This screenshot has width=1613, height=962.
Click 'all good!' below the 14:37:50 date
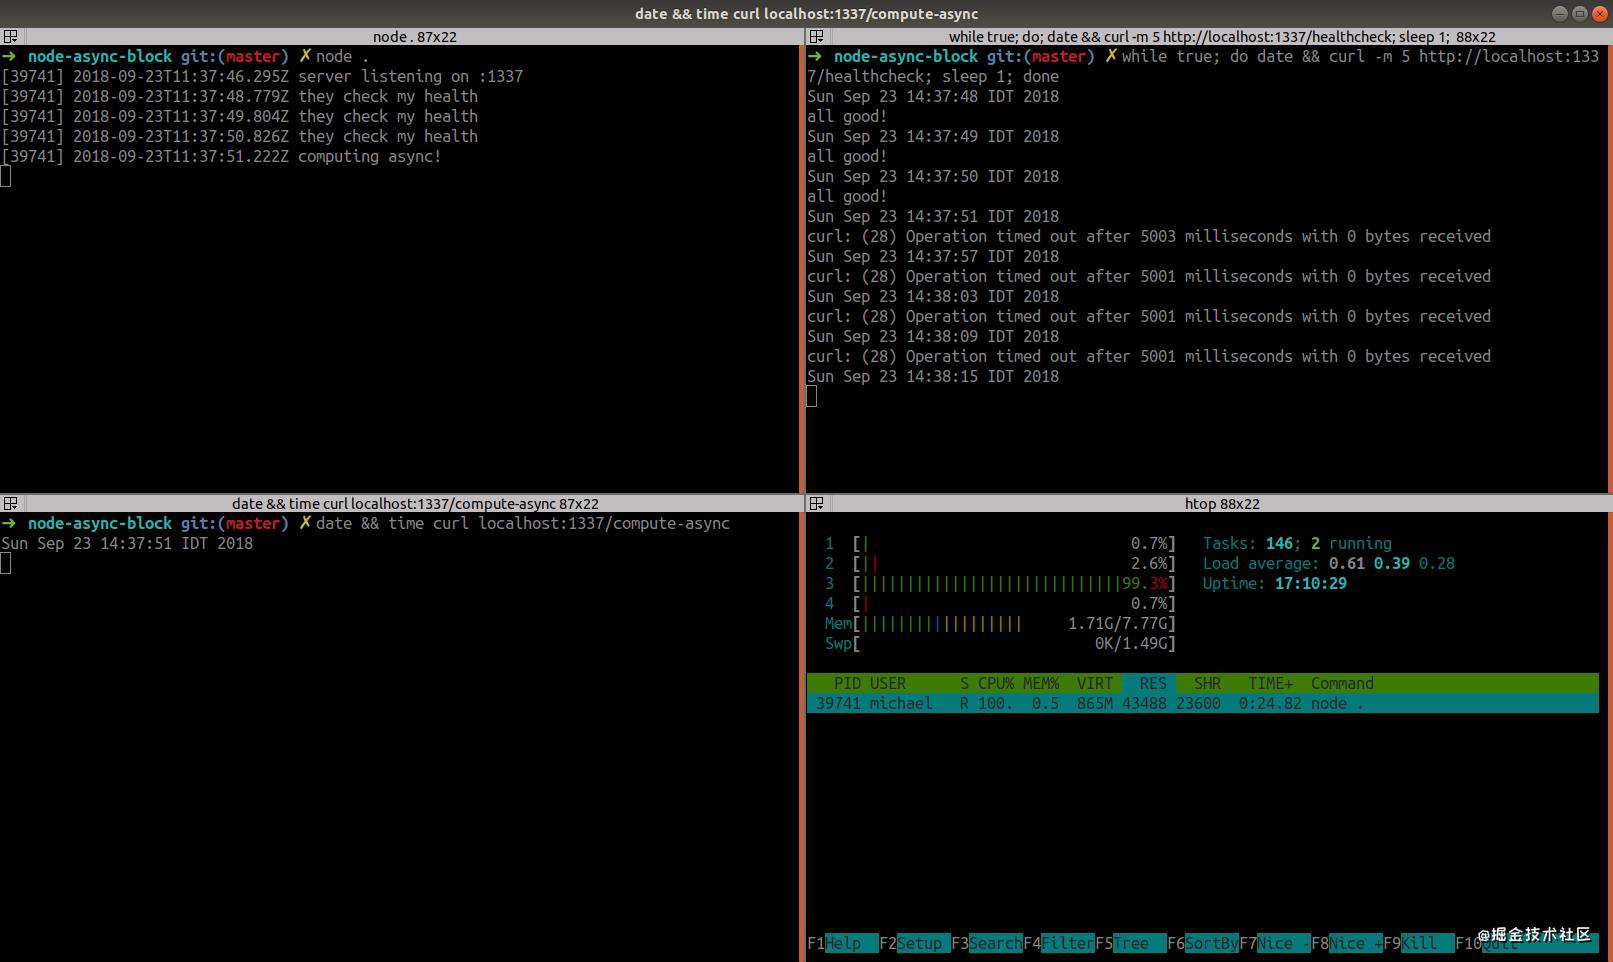847,196
